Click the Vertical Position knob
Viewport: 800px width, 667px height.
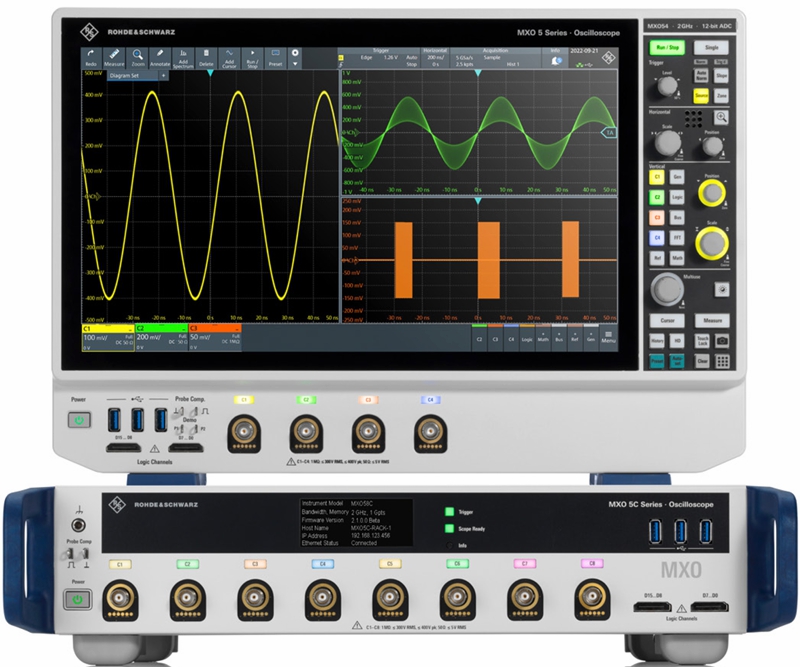(x=712, y=192)
